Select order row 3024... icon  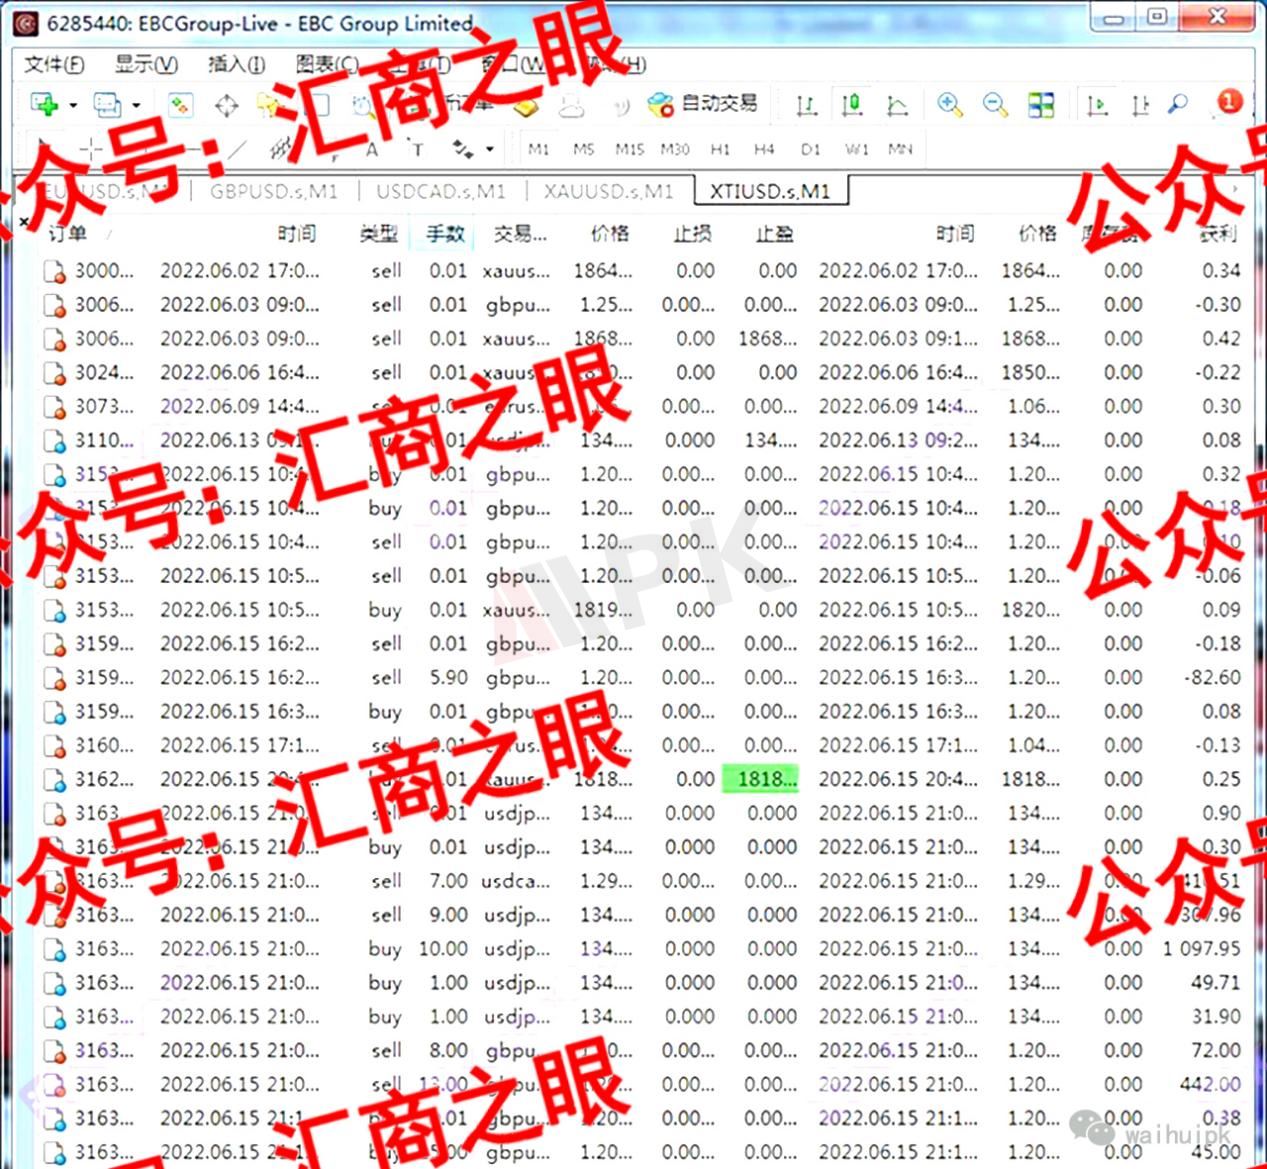point(54,373)
